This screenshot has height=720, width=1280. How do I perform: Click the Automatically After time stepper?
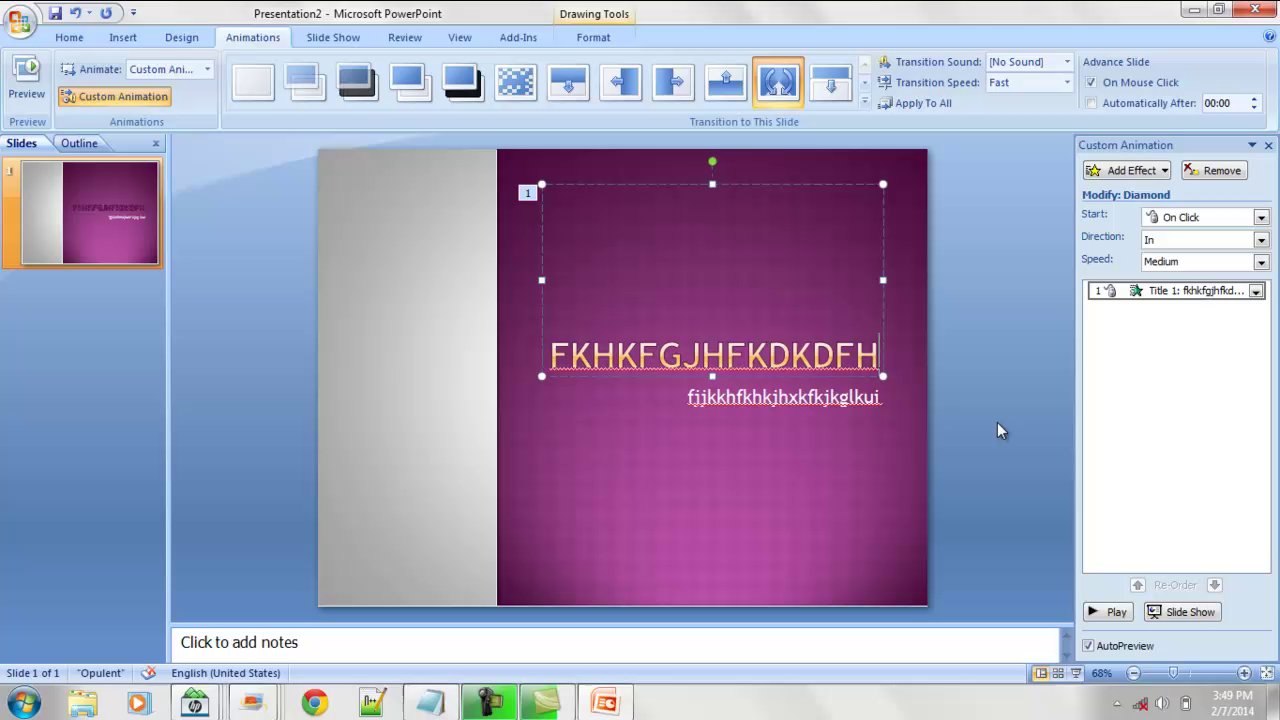click(1254, 103)
